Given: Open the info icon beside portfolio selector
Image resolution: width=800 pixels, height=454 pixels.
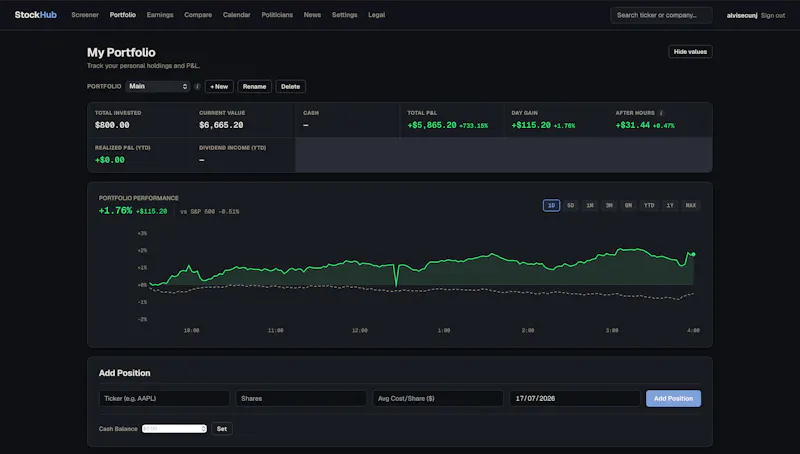Looking at the screenshot, I should pos(197,87).
